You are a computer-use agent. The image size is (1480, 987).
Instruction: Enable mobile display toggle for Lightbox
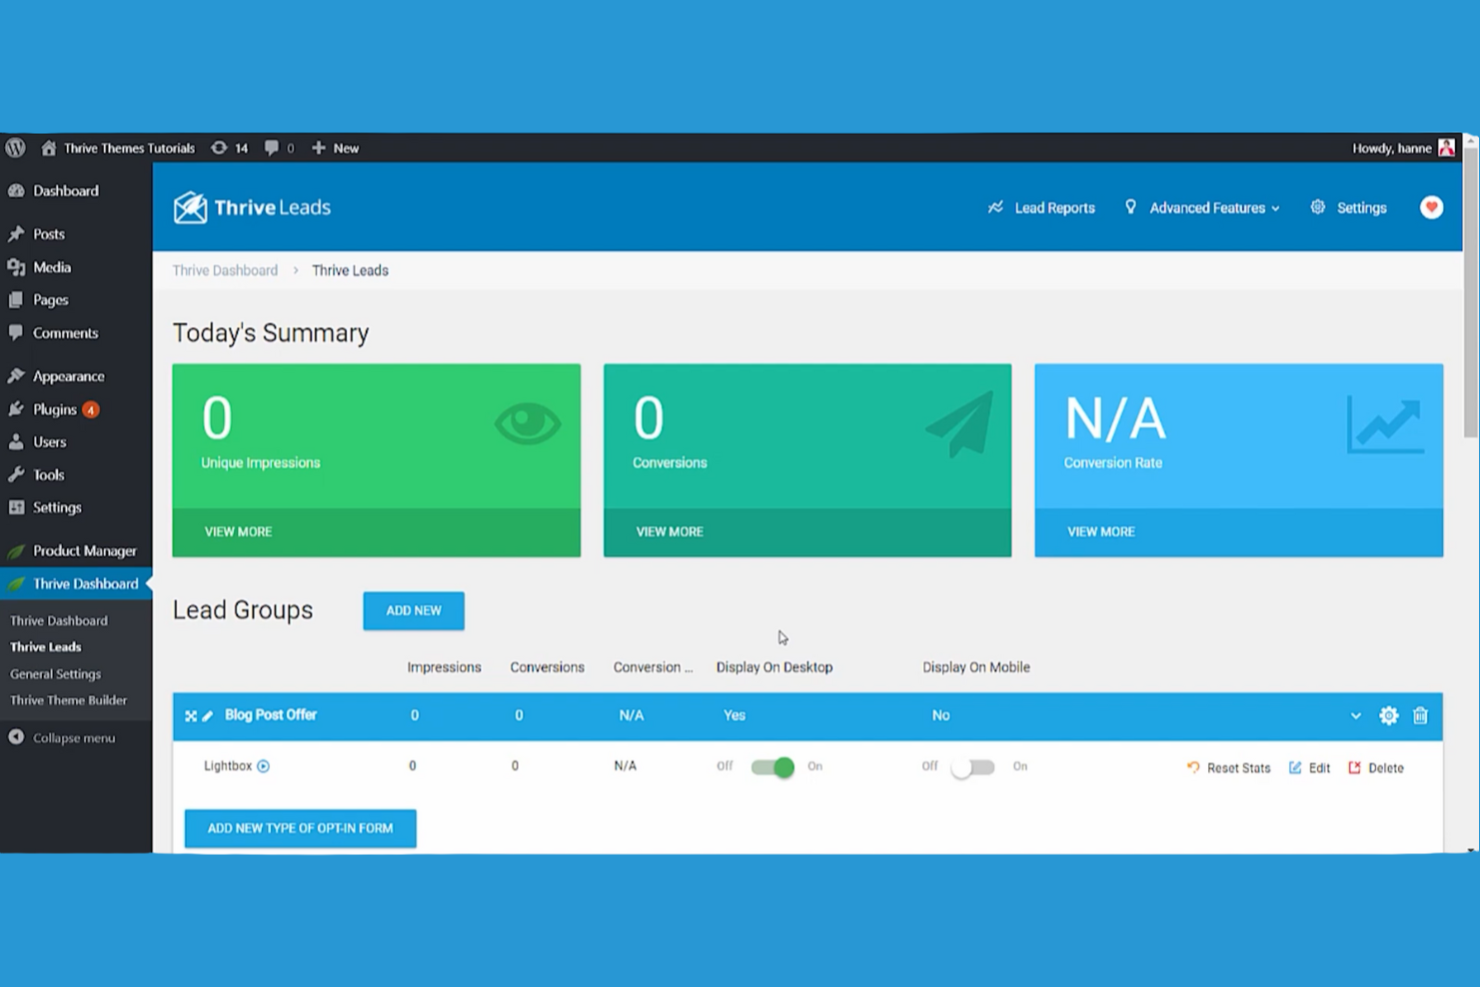pyautogui.click(x=972, y=767)
